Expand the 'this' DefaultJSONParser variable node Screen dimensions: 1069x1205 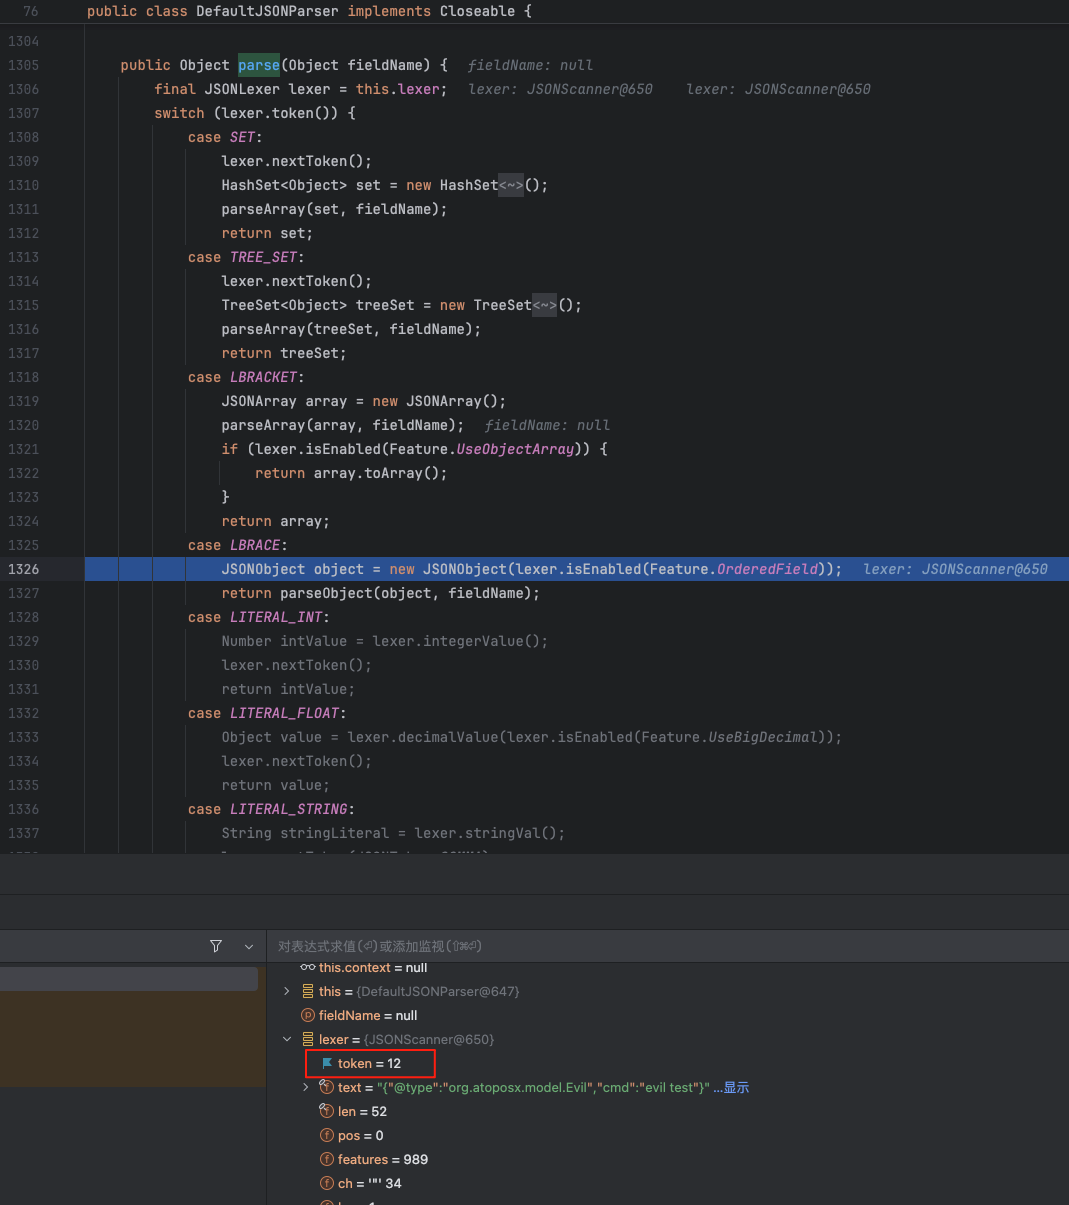tap(287, 991)
